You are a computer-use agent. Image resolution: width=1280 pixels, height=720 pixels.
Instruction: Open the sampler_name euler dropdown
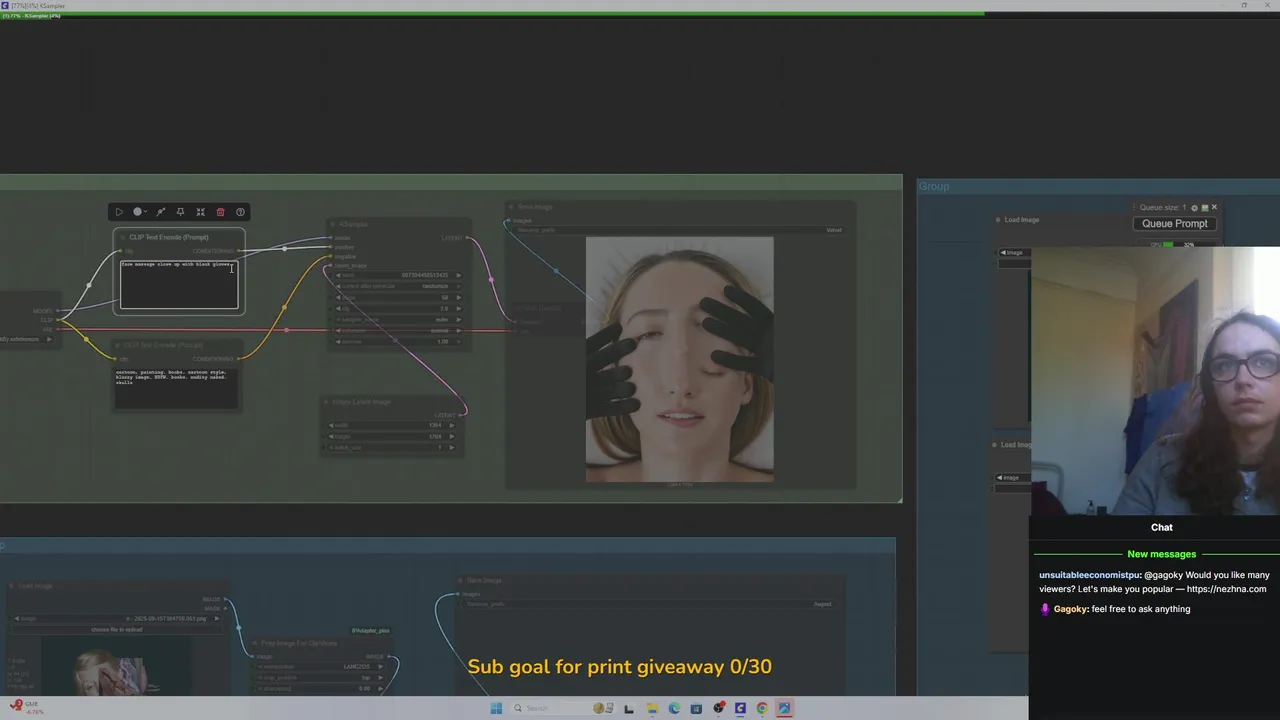[x=399, y=319]
